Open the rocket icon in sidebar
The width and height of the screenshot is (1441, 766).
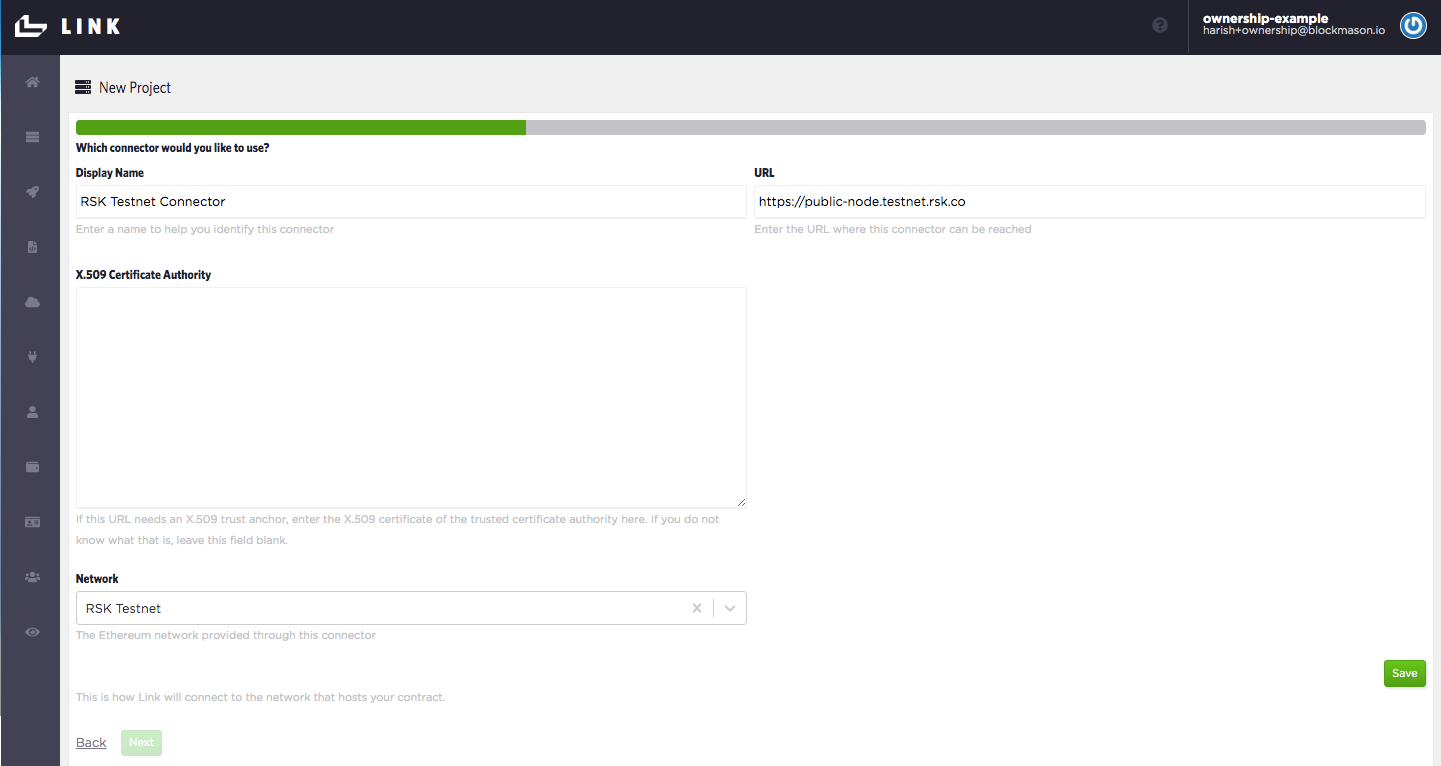[x=32, y=192]
